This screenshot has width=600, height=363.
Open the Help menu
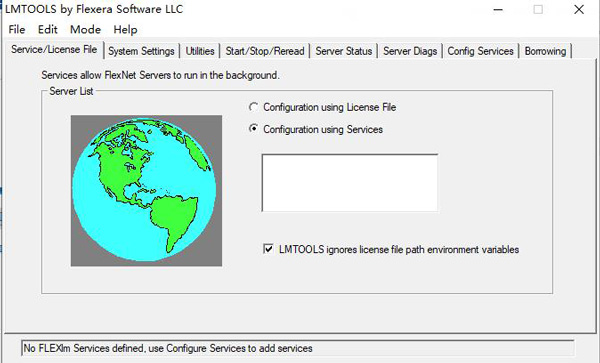click(x=125, y=29)
